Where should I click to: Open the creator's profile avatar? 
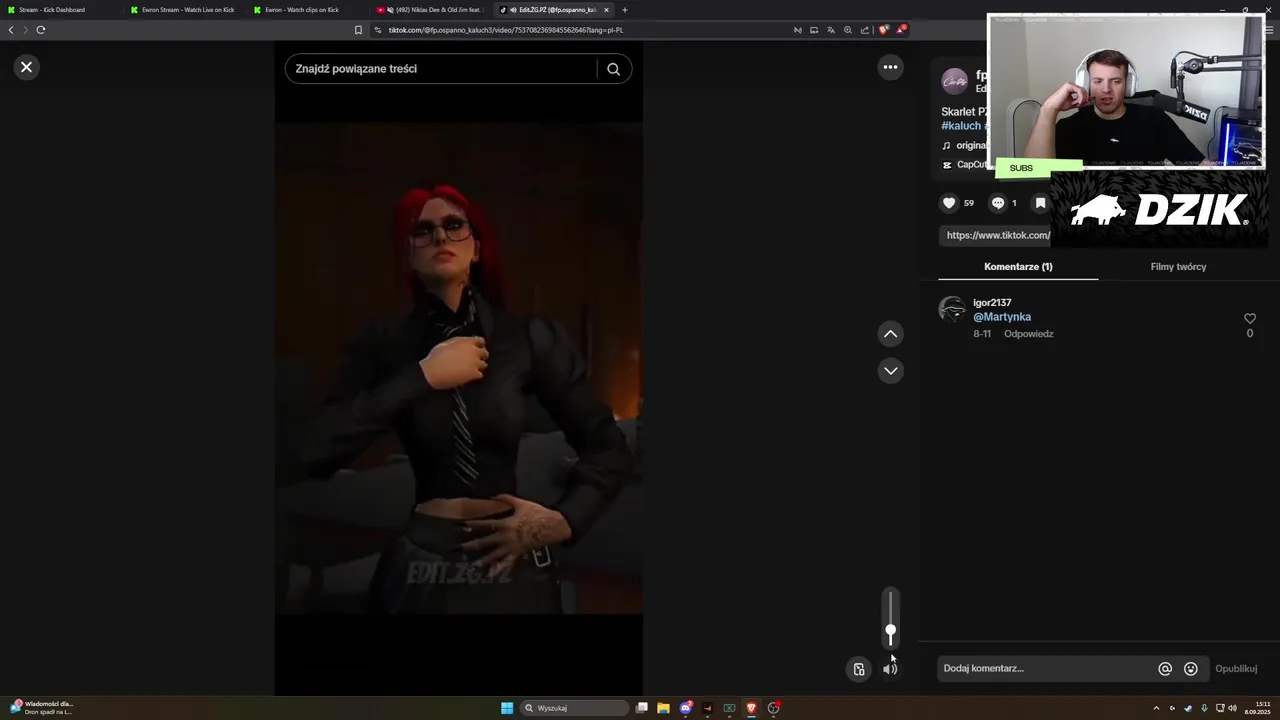(x=955, y=80)
